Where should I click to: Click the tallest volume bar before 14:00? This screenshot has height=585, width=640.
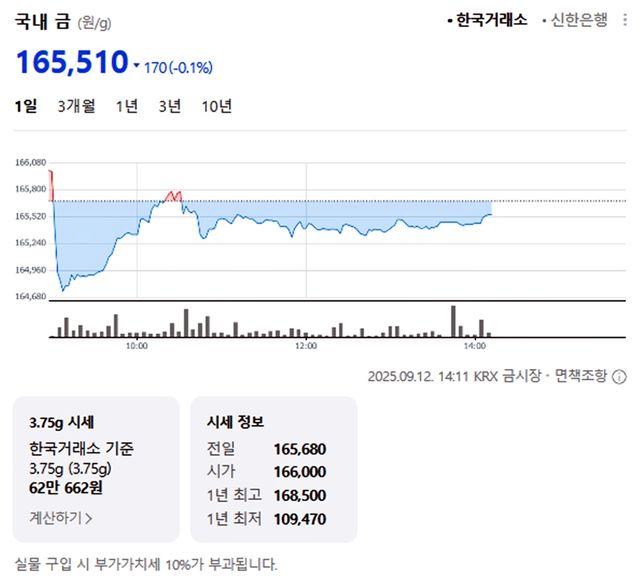(x=453, y=321)
